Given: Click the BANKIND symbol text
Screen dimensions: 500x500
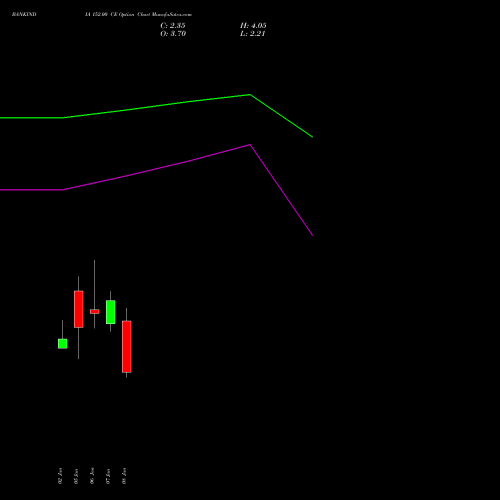Looking at the screenshot, I should coord(24,14).
